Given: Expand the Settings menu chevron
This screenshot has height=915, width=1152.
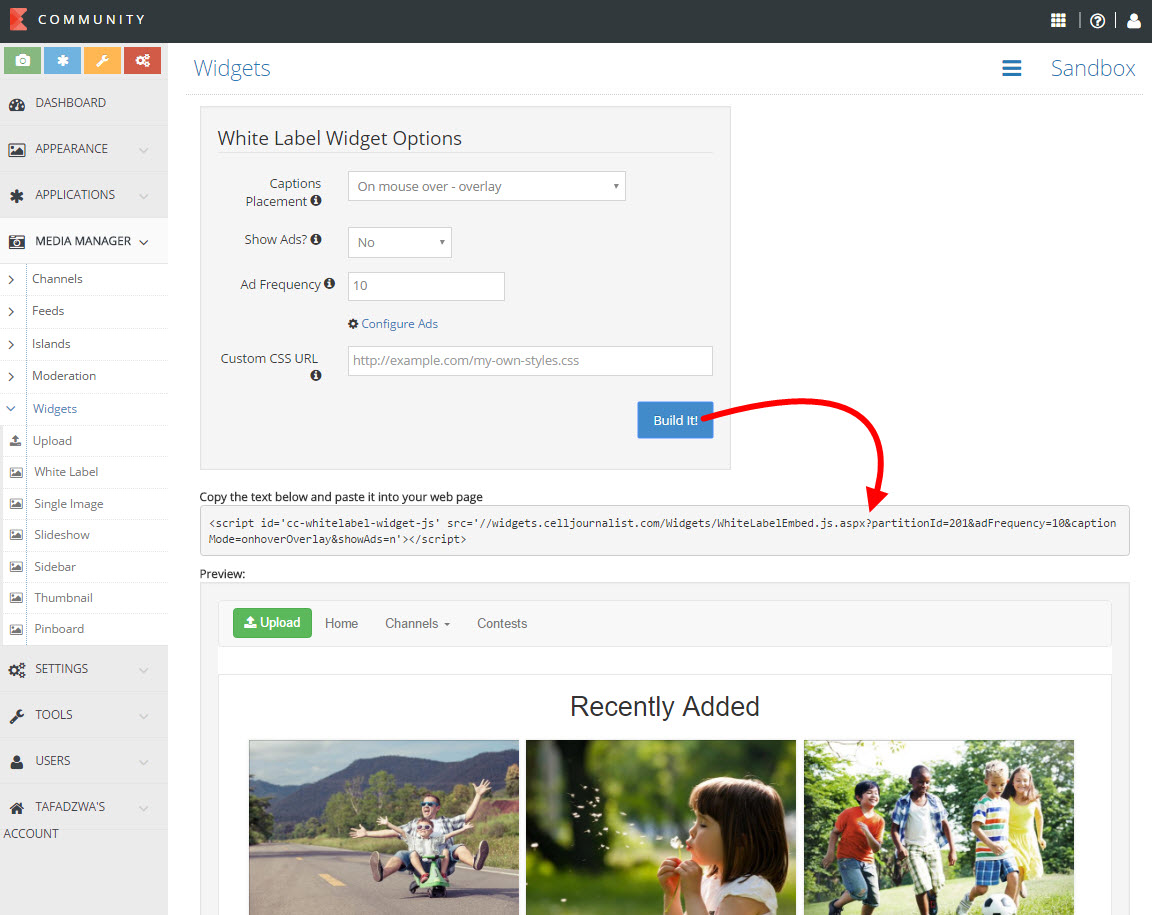Looking at the screenshot, I should (144, 670).
